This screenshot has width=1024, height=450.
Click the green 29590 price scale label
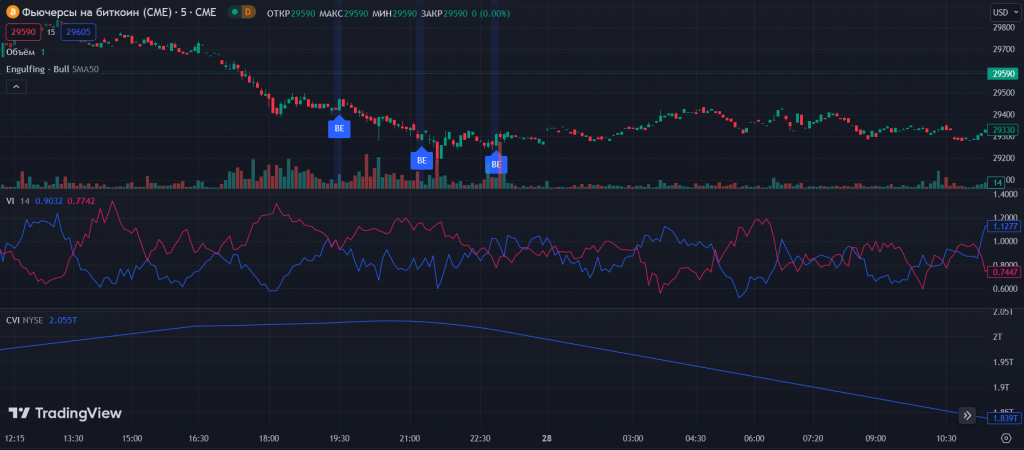click(x=1002, y=73)
